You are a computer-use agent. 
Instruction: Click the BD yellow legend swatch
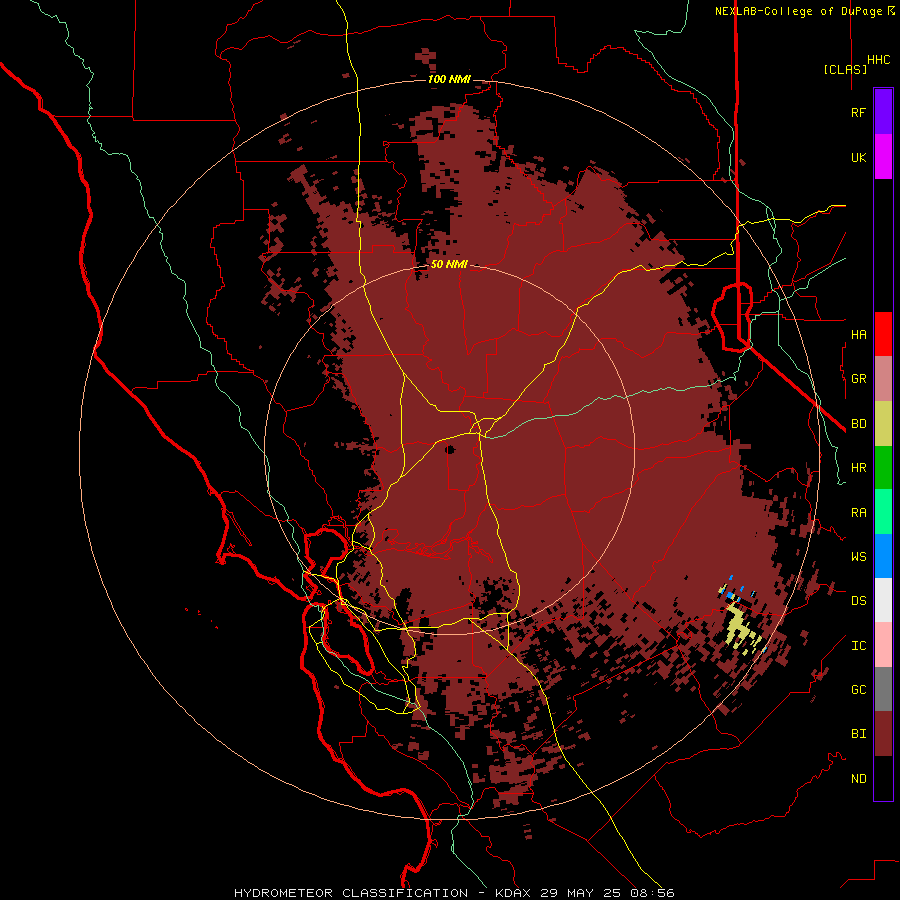883,424
